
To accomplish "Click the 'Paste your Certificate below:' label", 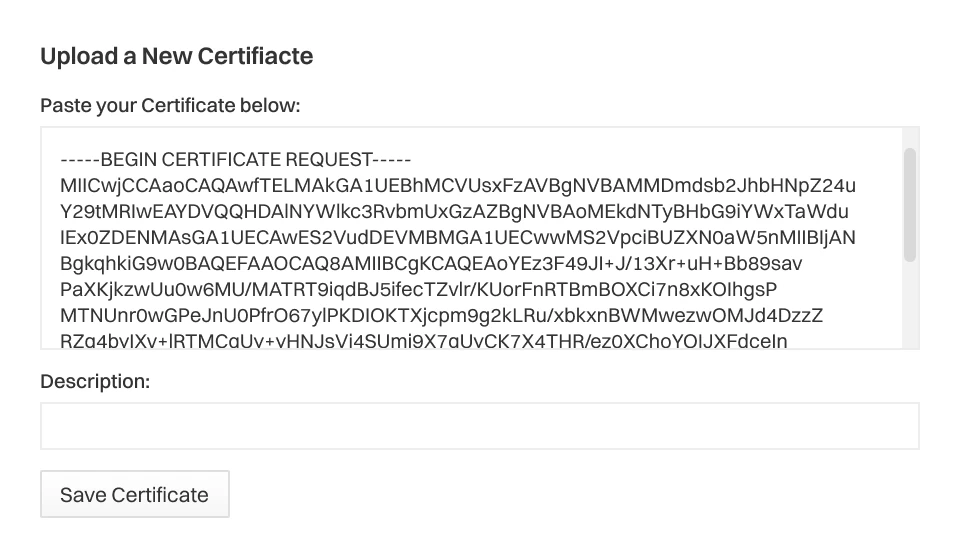I will click(x=170, y=105).
